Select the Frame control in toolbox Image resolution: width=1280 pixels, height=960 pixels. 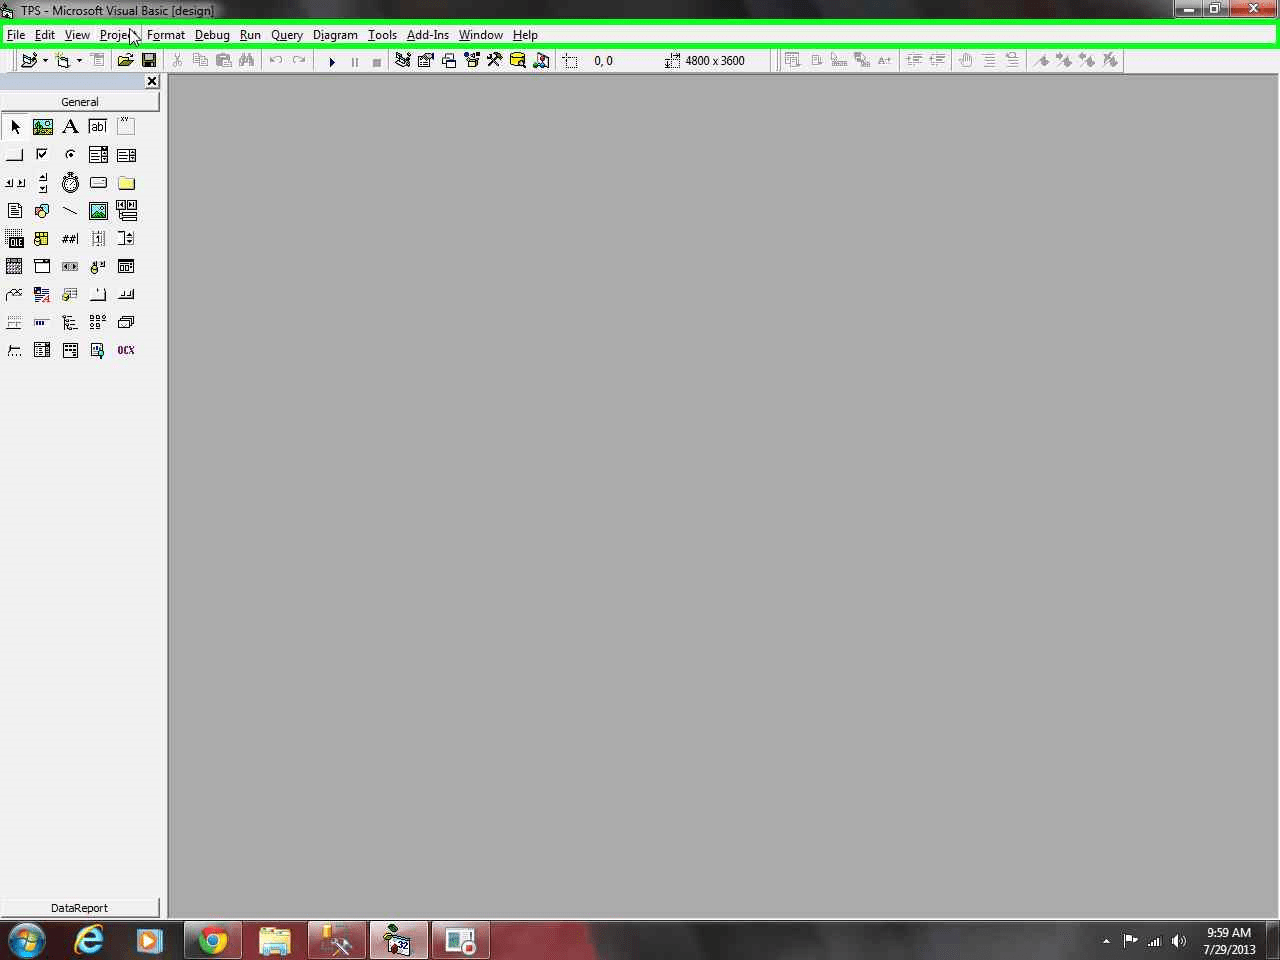click(126, 127)
